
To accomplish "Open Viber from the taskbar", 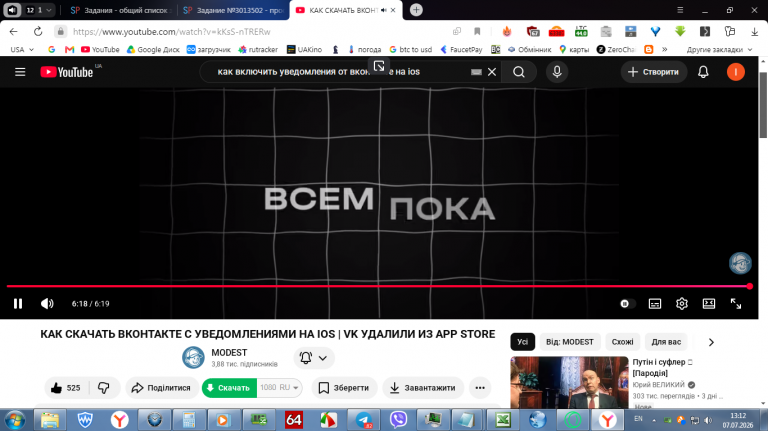I will 398,420.
